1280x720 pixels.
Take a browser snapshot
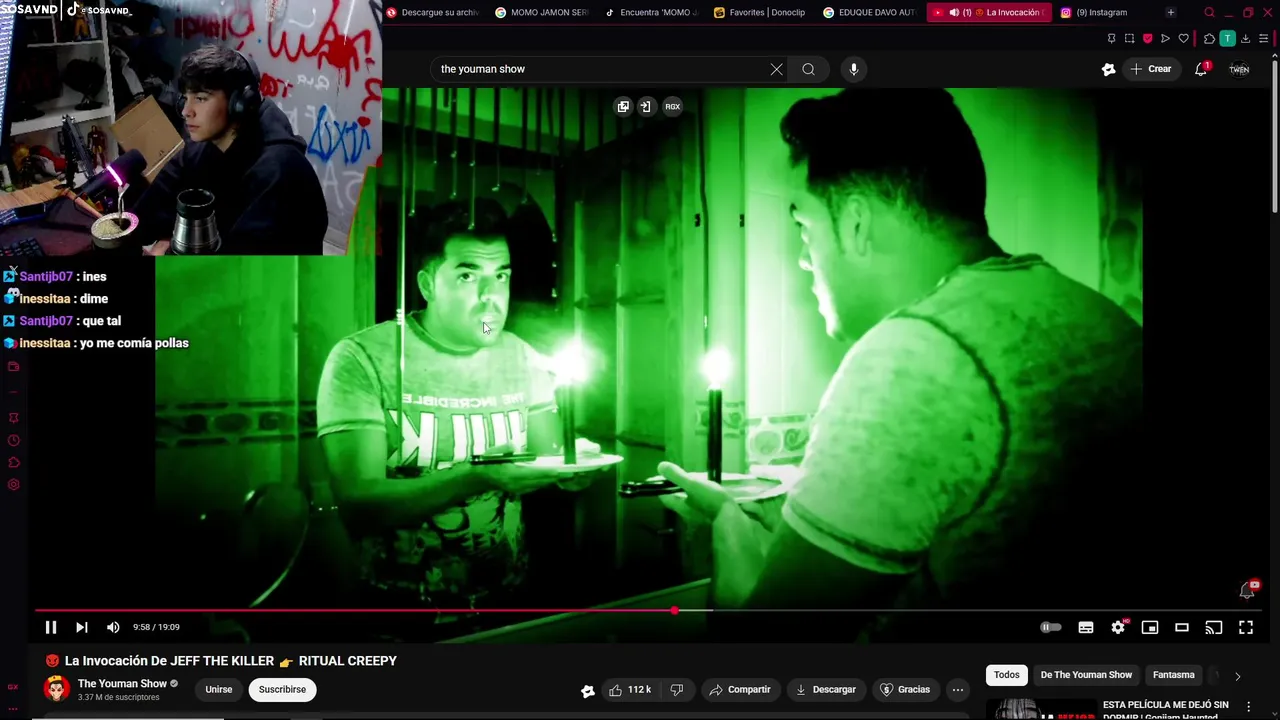pyautogui.click(x=1129, y=38)
